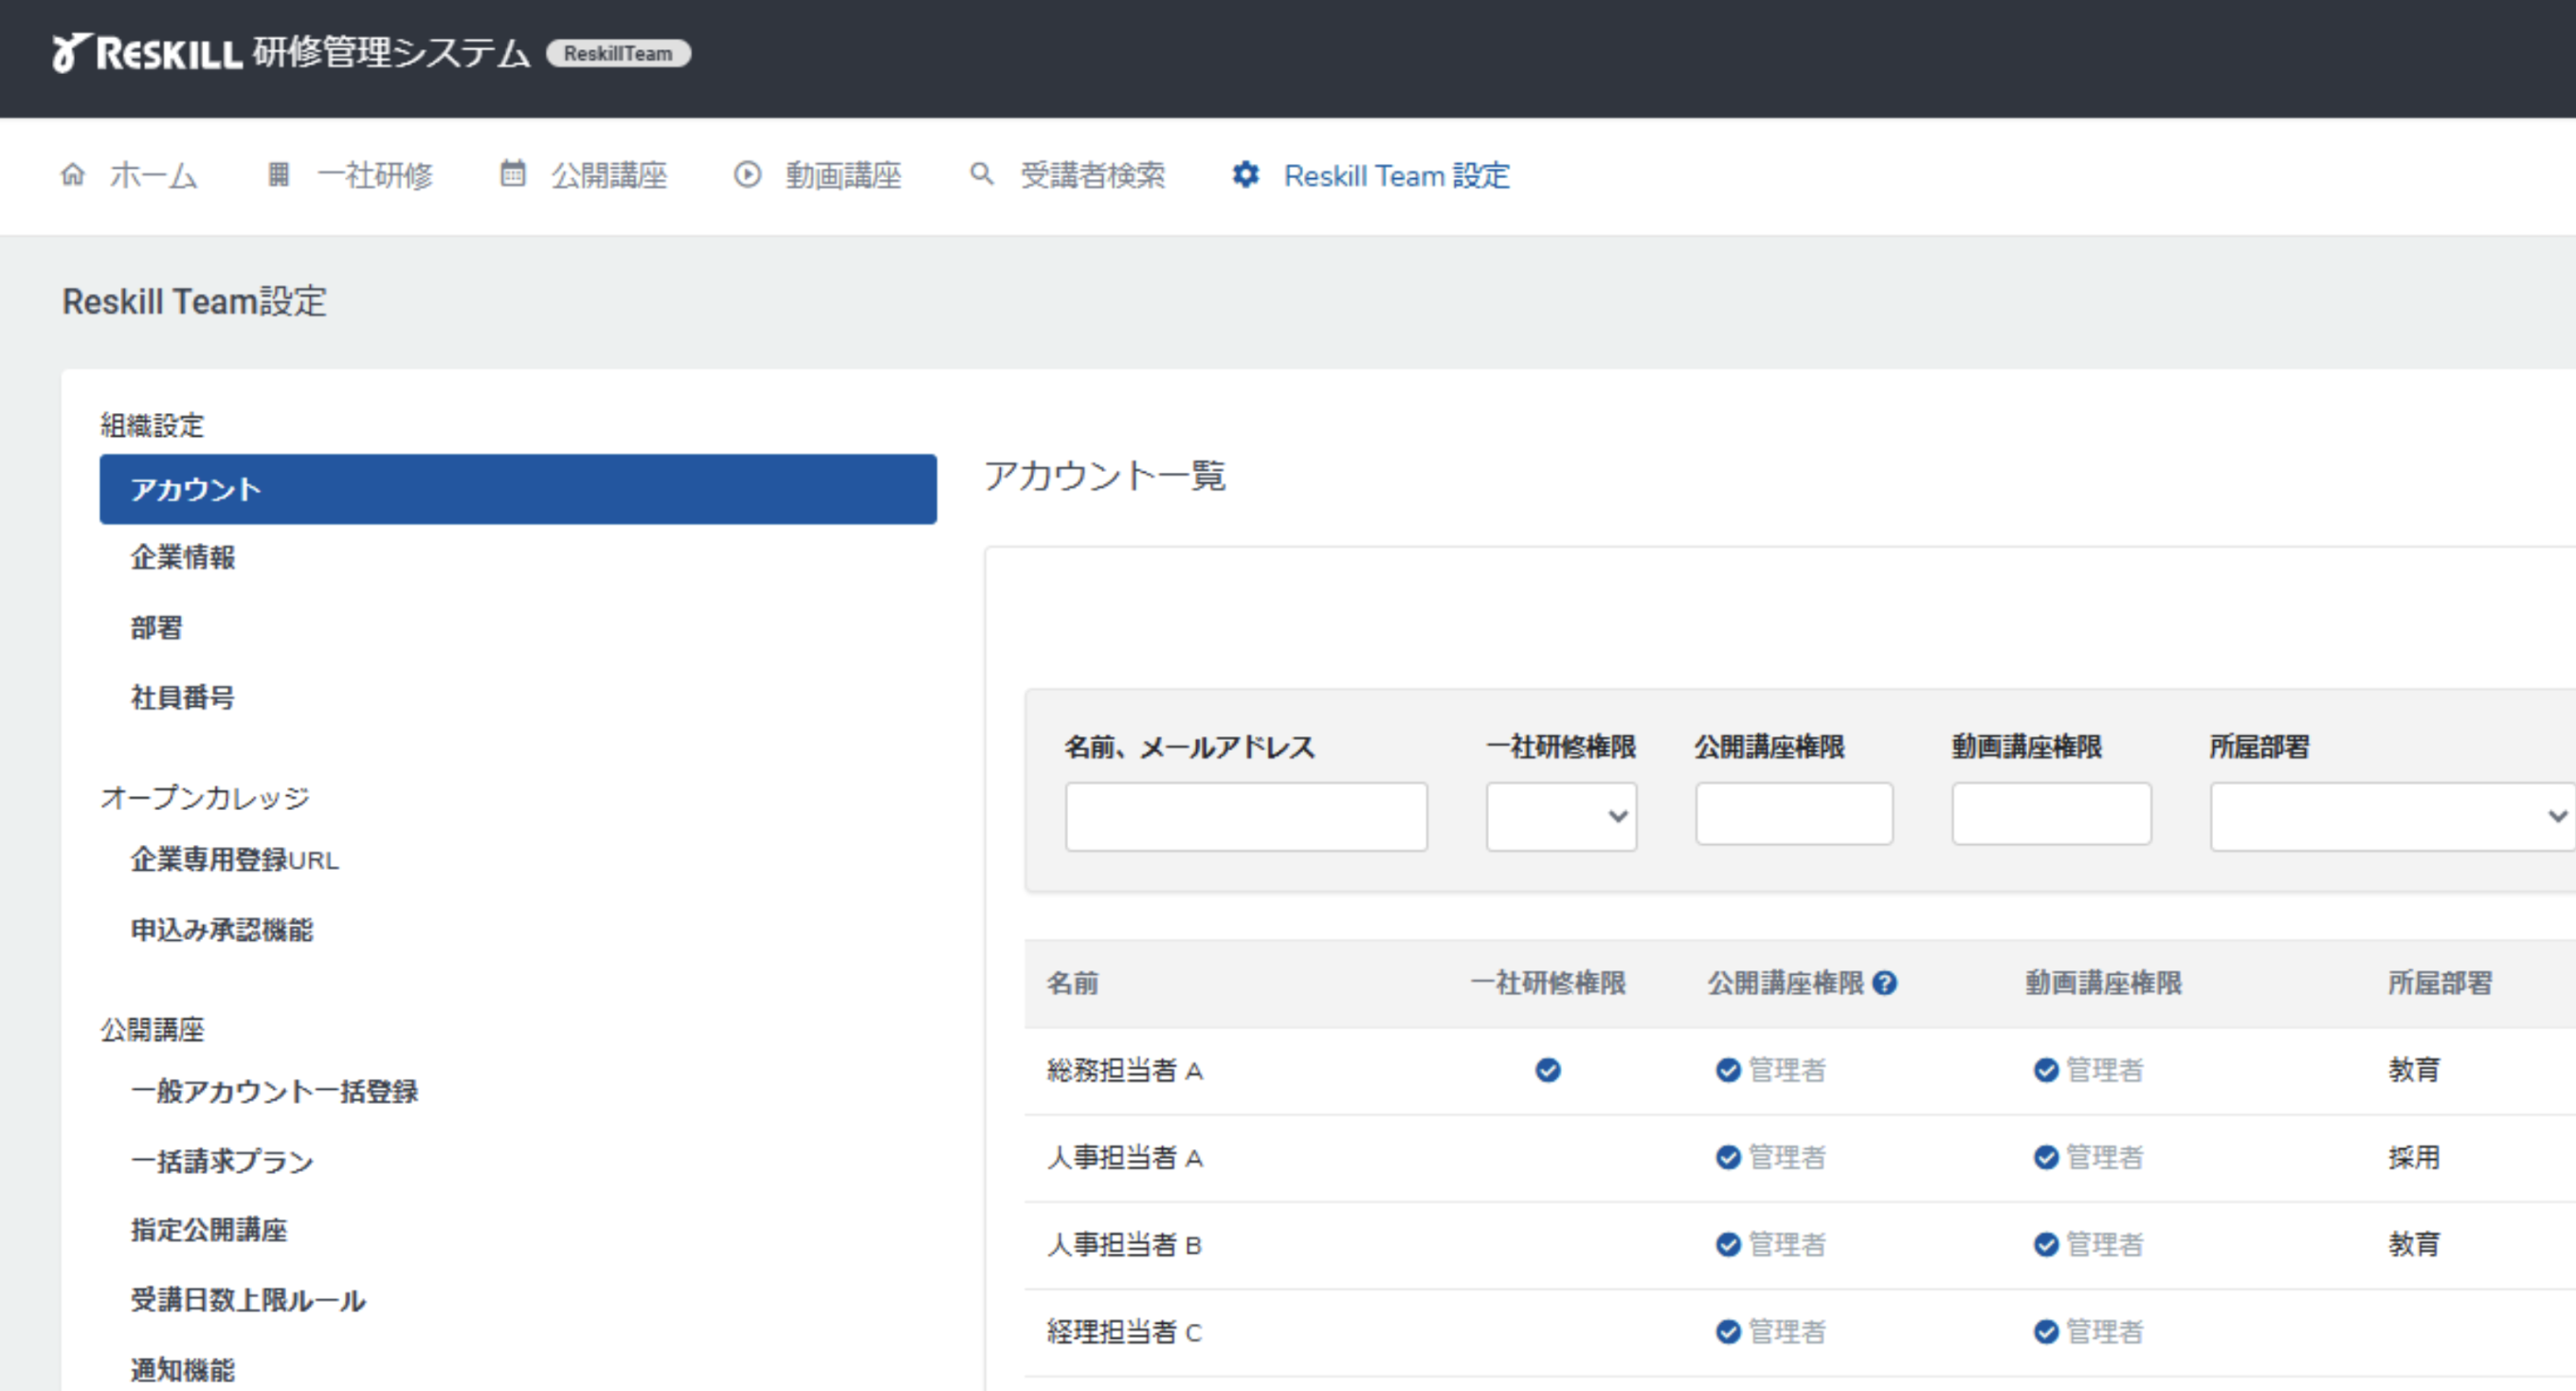Click the 動画講座権限 filter field

2051,814
